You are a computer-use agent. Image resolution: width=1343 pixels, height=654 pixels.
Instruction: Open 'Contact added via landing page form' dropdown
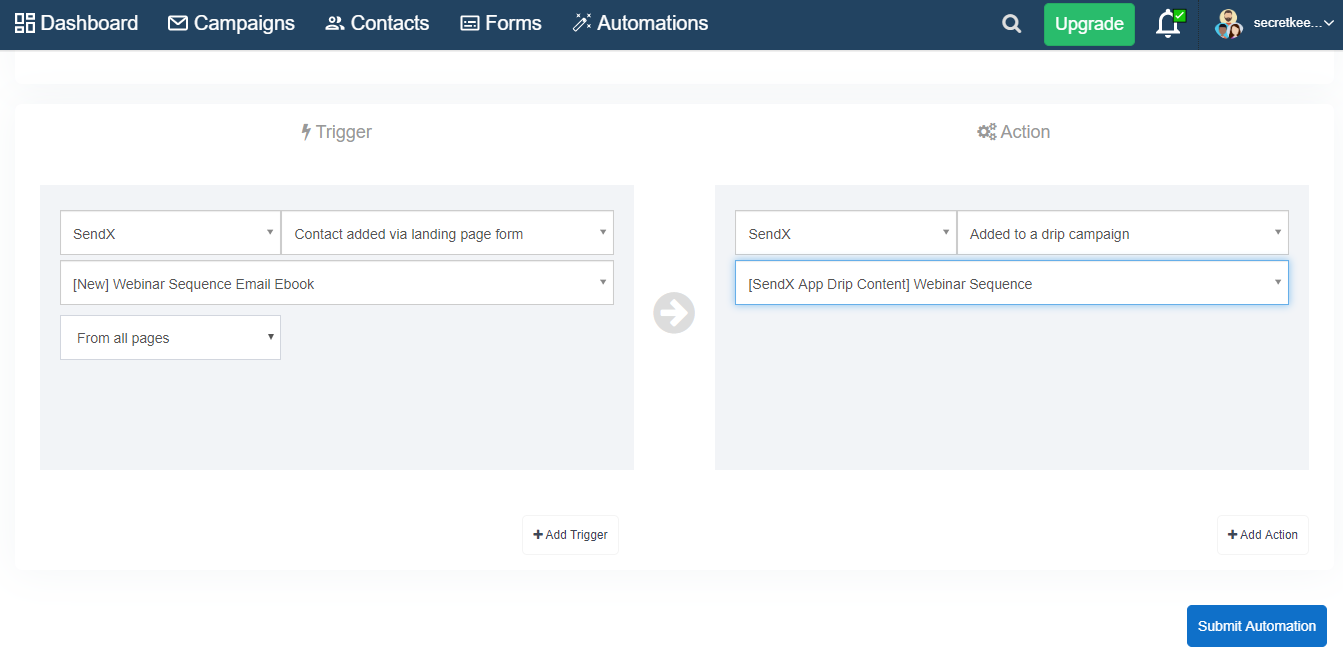[x=447, y=233]
